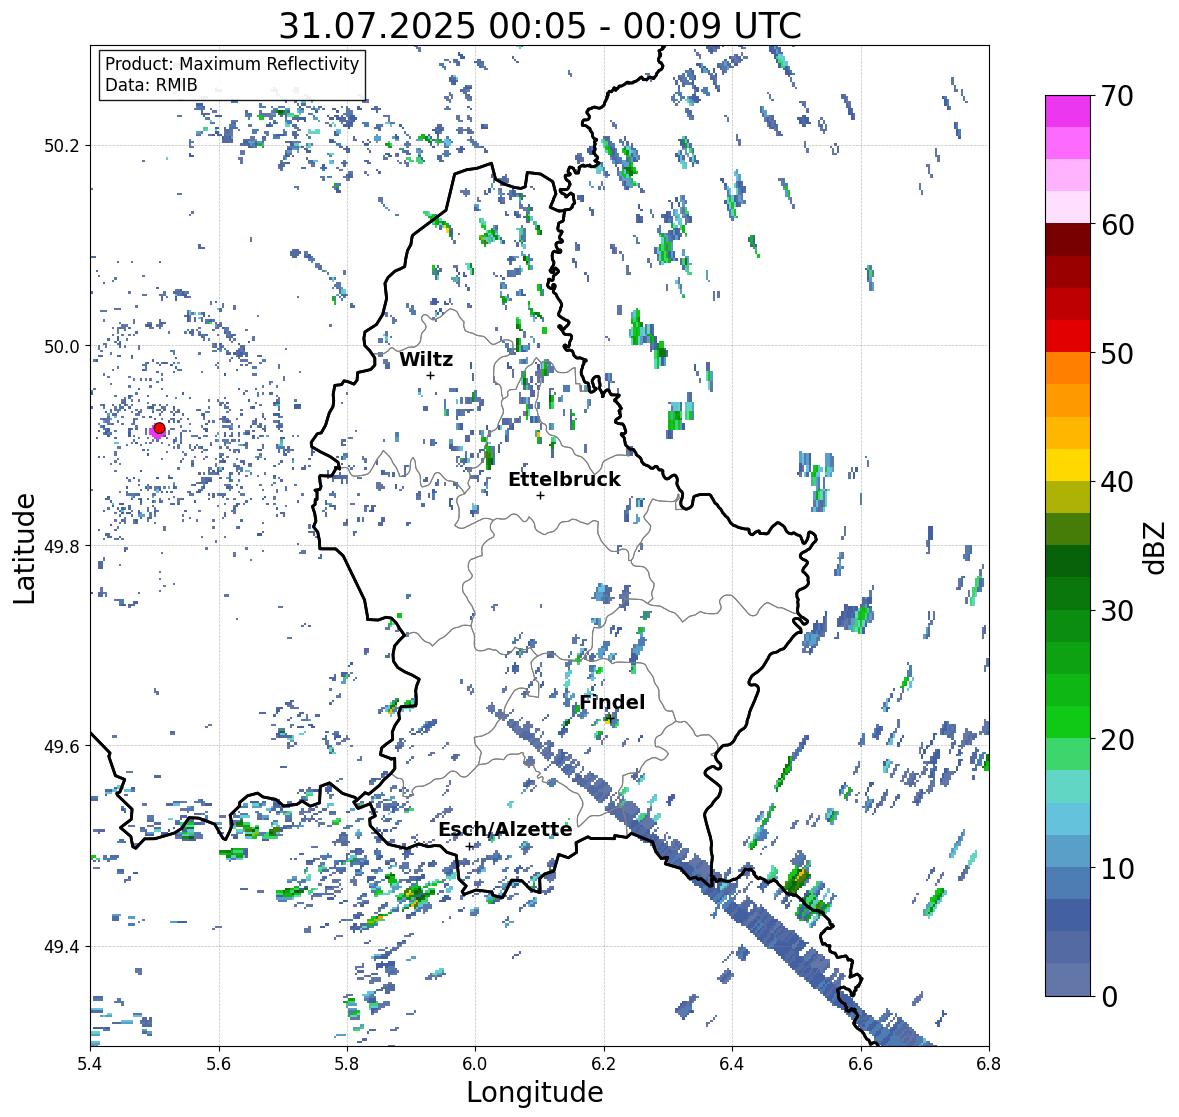
Task: Click the olive colorbar segment below 40
Action: point(1068,497)
